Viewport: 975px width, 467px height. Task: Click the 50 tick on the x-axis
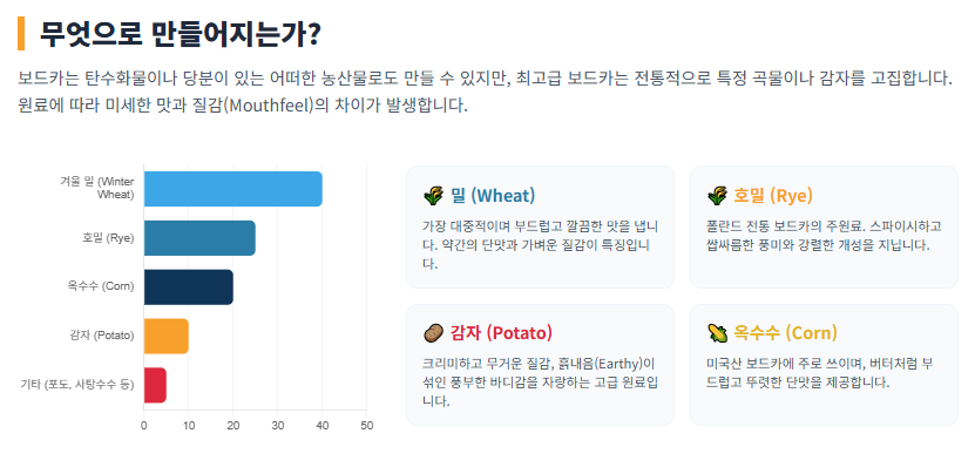(367, 426)
